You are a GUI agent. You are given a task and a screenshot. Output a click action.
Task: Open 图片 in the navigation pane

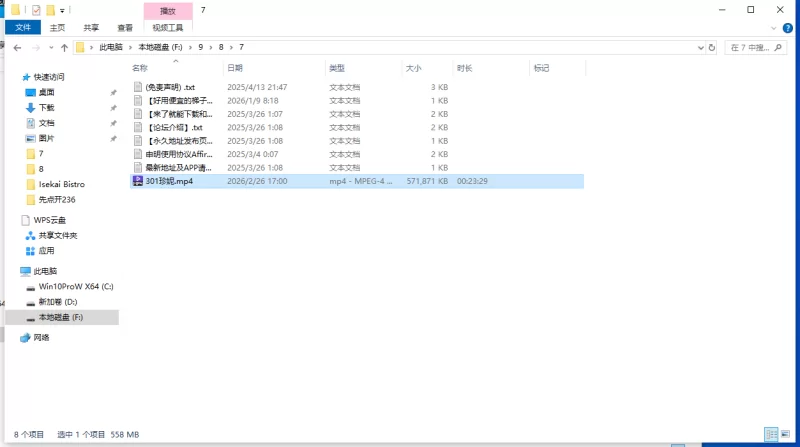click(x=46, y=138)
